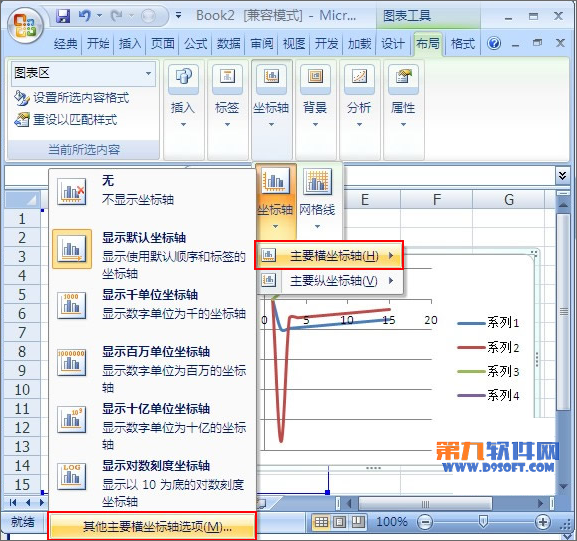Viewport: 577px width, 541px height.
Task: Select 主要横坐标轴(H) menu item
Action: [x=329, y=255]
